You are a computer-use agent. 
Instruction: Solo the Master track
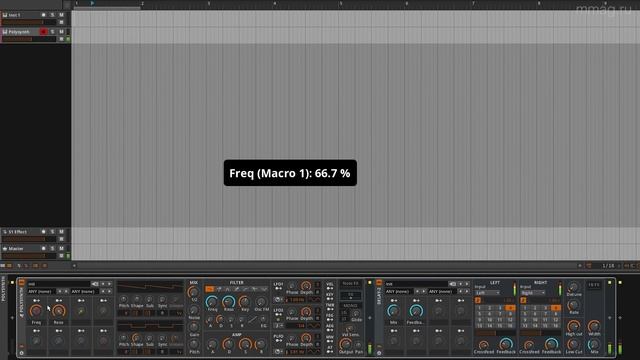pos(52,248)
